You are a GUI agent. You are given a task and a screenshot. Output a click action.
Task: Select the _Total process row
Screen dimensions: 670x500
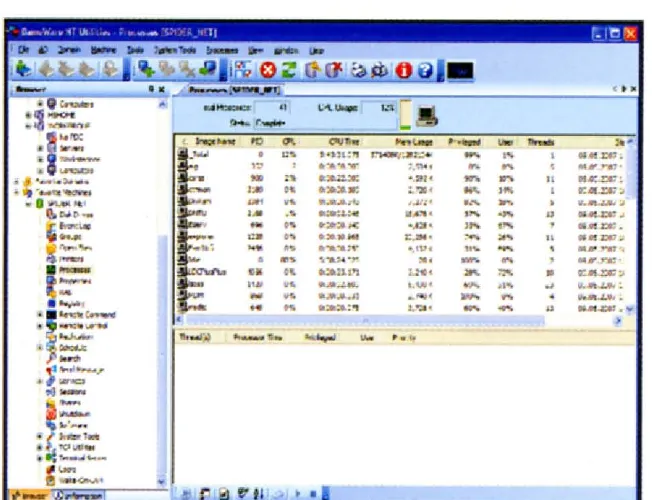pyautogui.click(x=403, y=155)
